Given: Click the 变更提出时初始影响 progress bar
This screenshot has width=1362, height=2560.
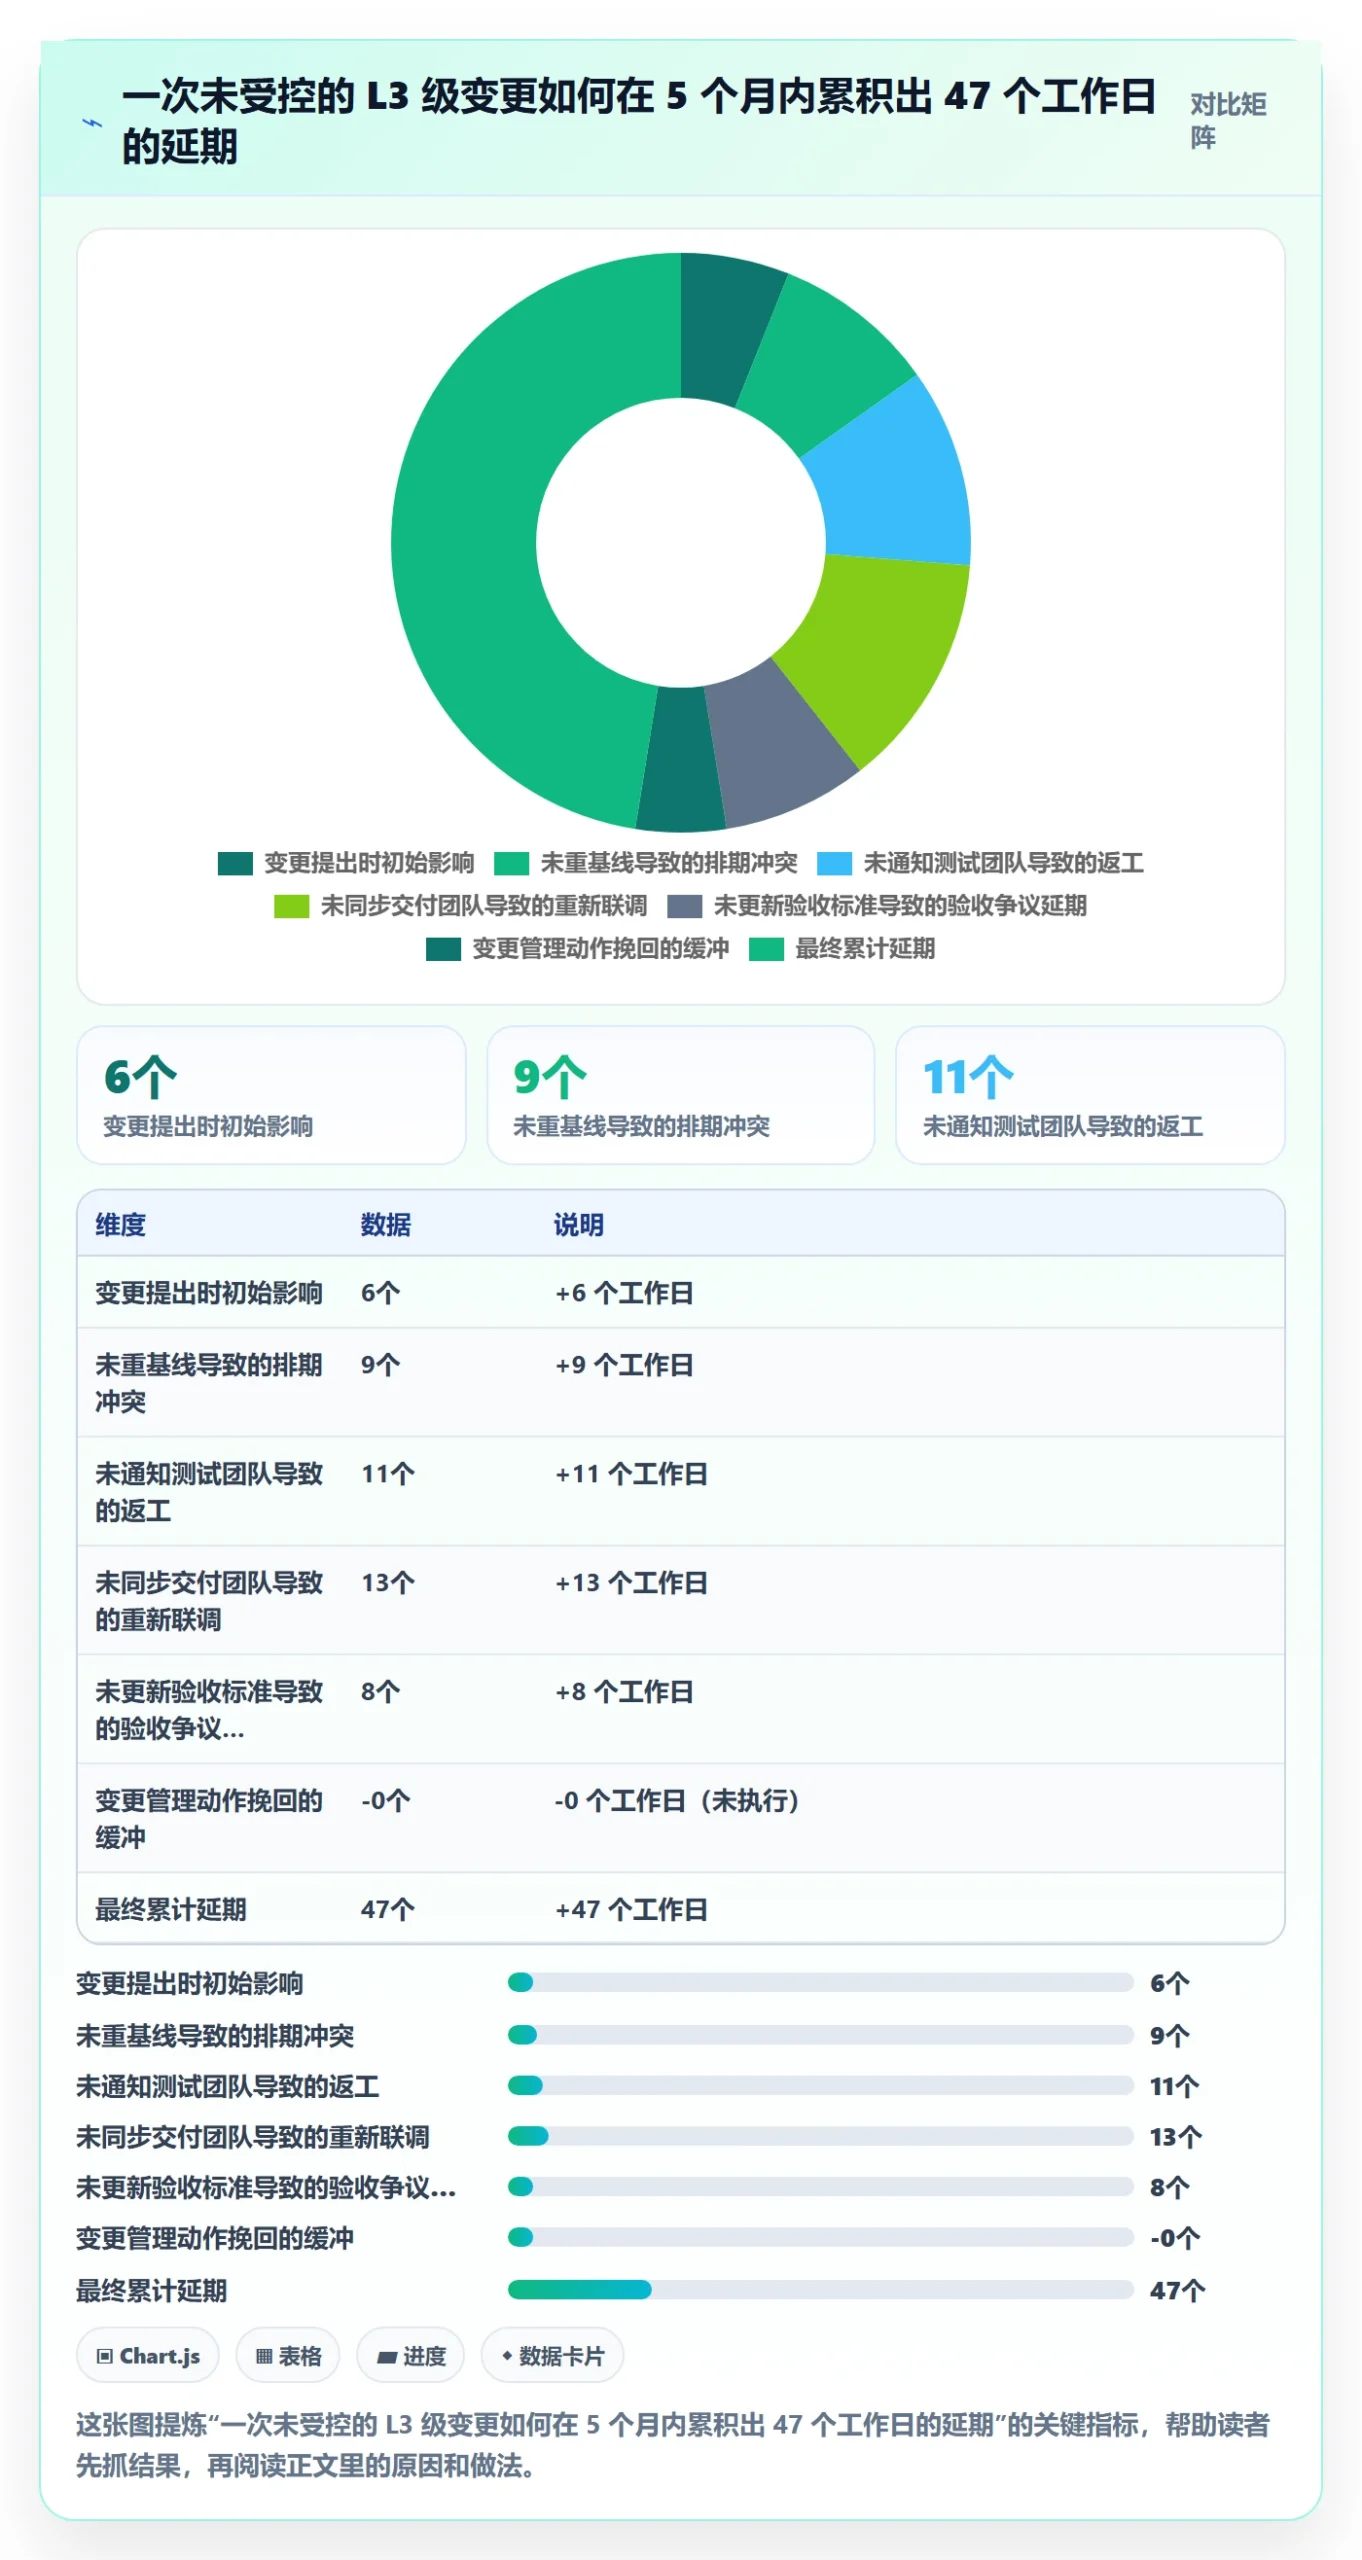Looking at the screenshot, I should point(820,1982).
